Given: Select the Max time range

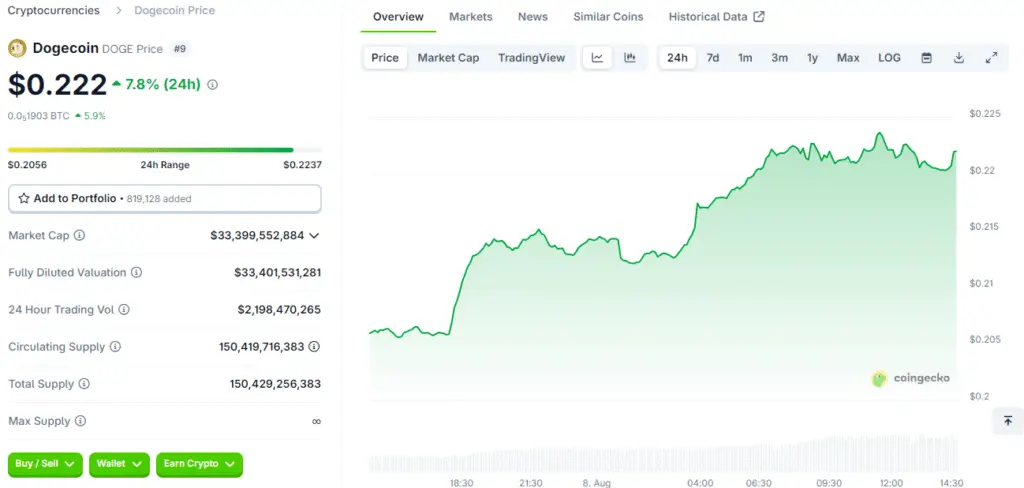Looking at the screenshot, I should point(848,57).
